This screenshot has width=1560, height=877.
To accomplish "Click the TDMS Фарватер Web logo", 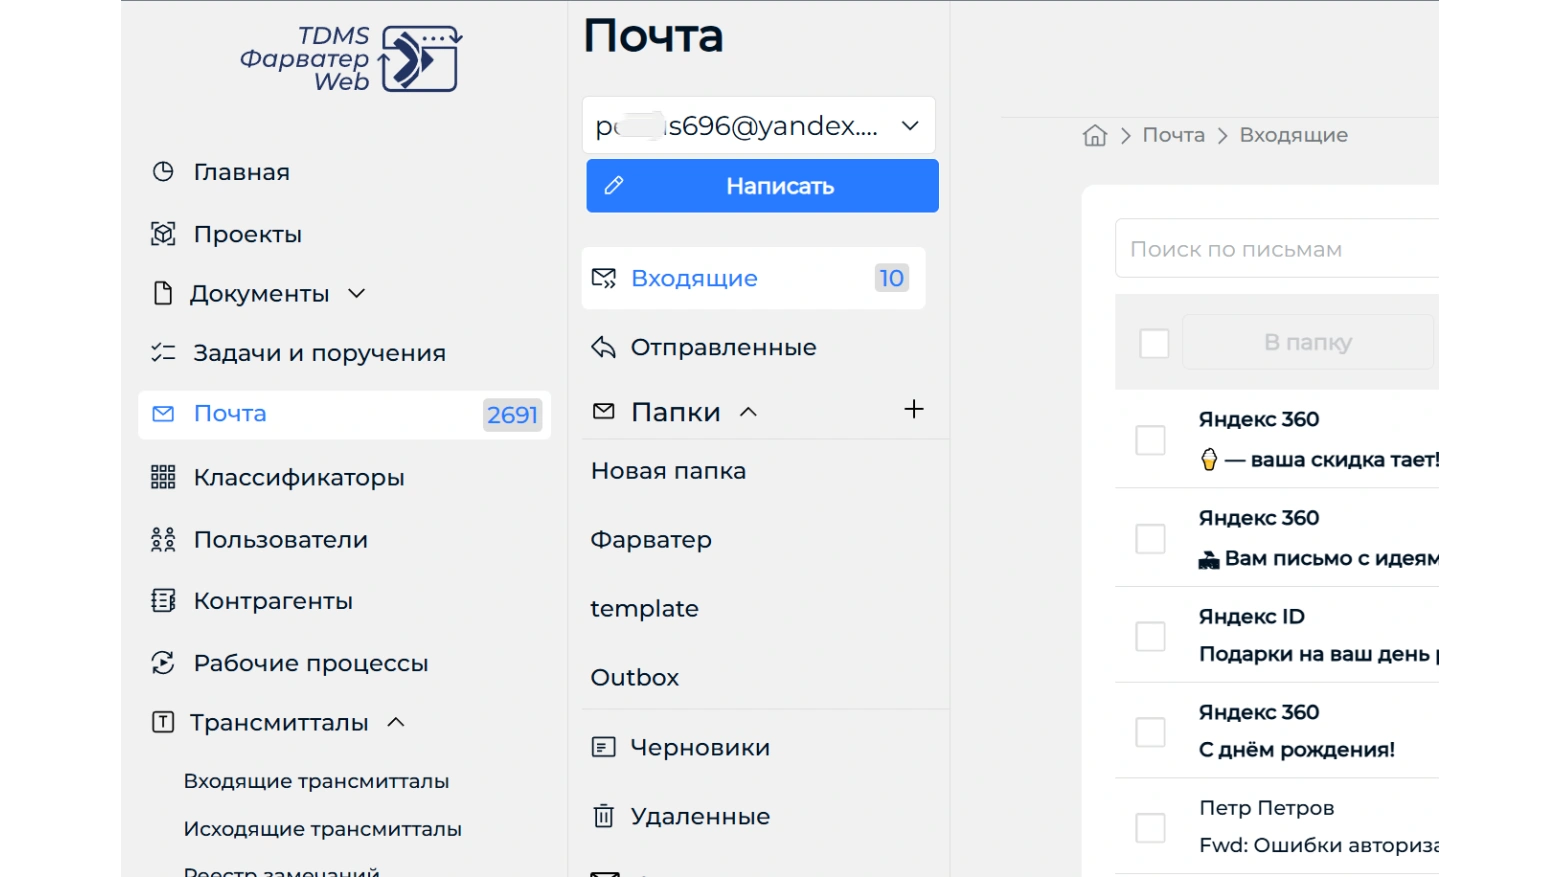I will click(351, 59).
